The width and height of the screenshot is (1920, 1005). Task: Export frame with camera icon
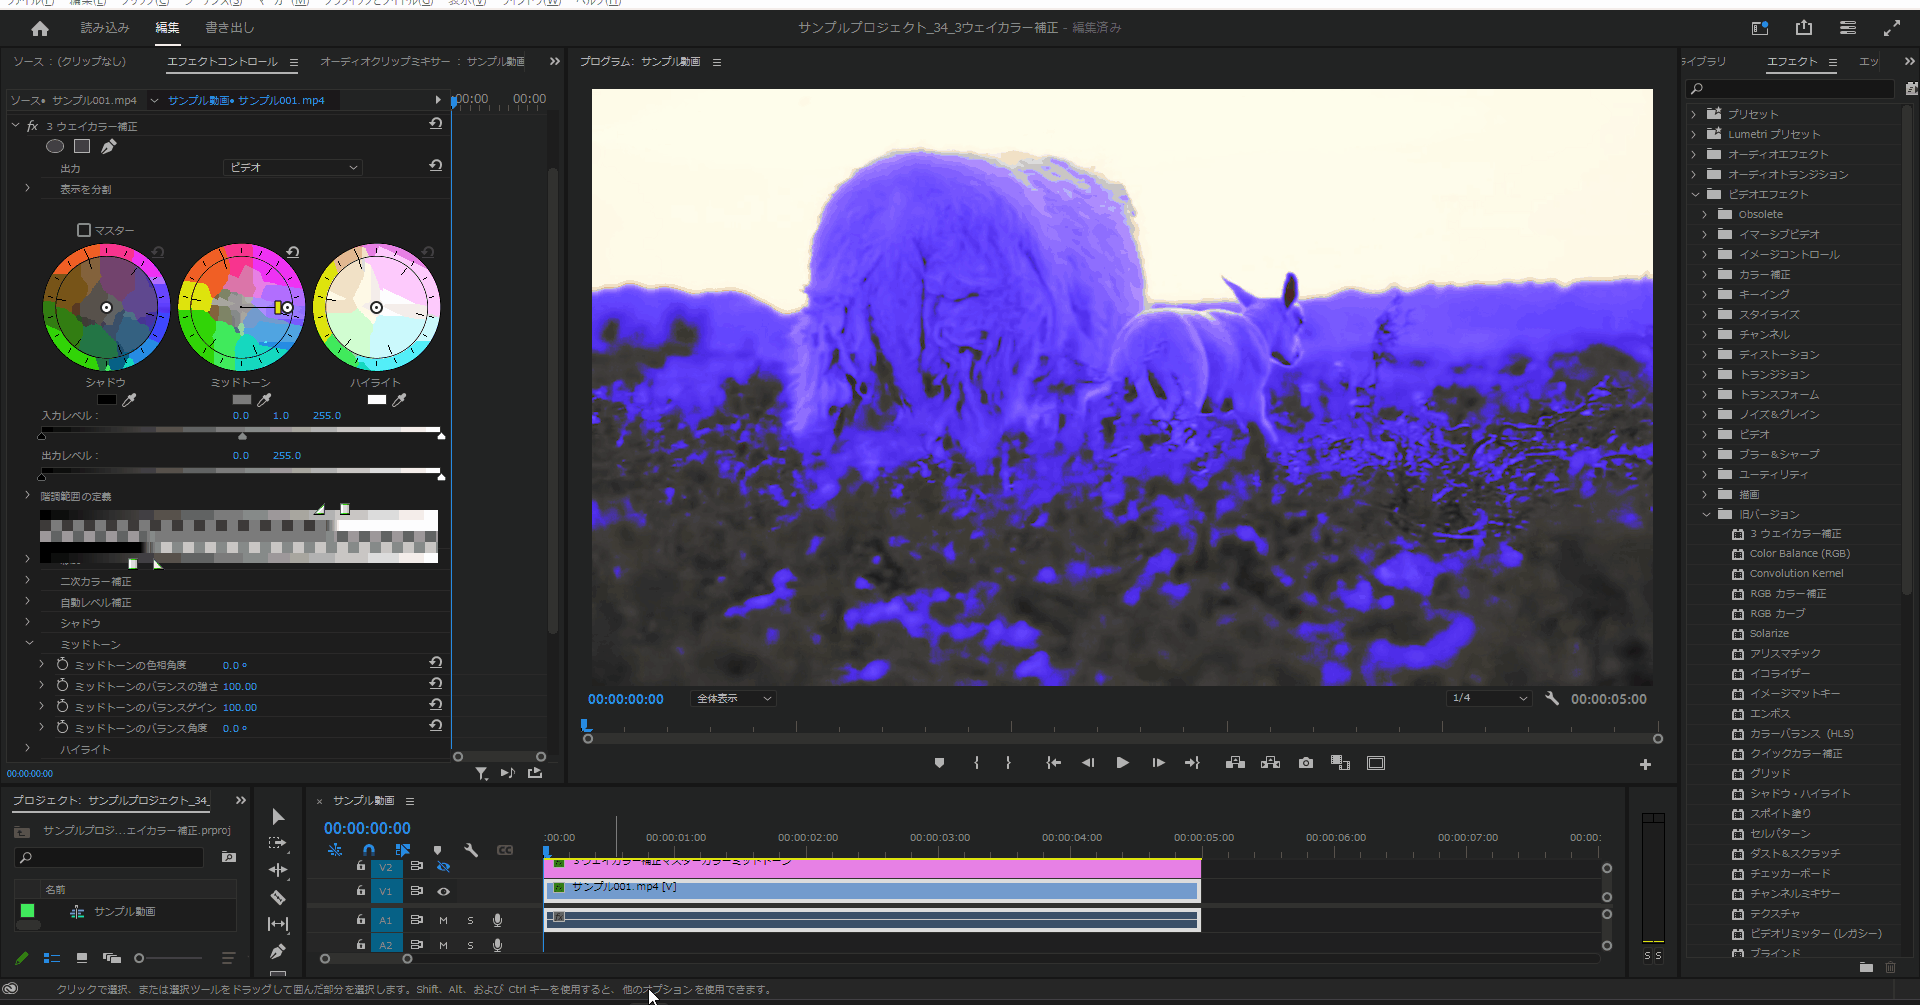tap(1306, 763)
